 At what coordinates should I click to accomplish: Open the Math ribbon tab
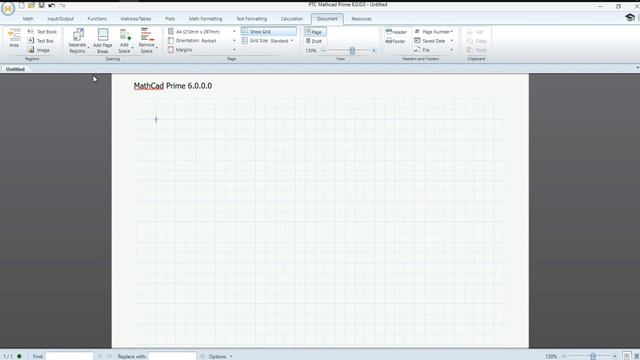(28, 19)
